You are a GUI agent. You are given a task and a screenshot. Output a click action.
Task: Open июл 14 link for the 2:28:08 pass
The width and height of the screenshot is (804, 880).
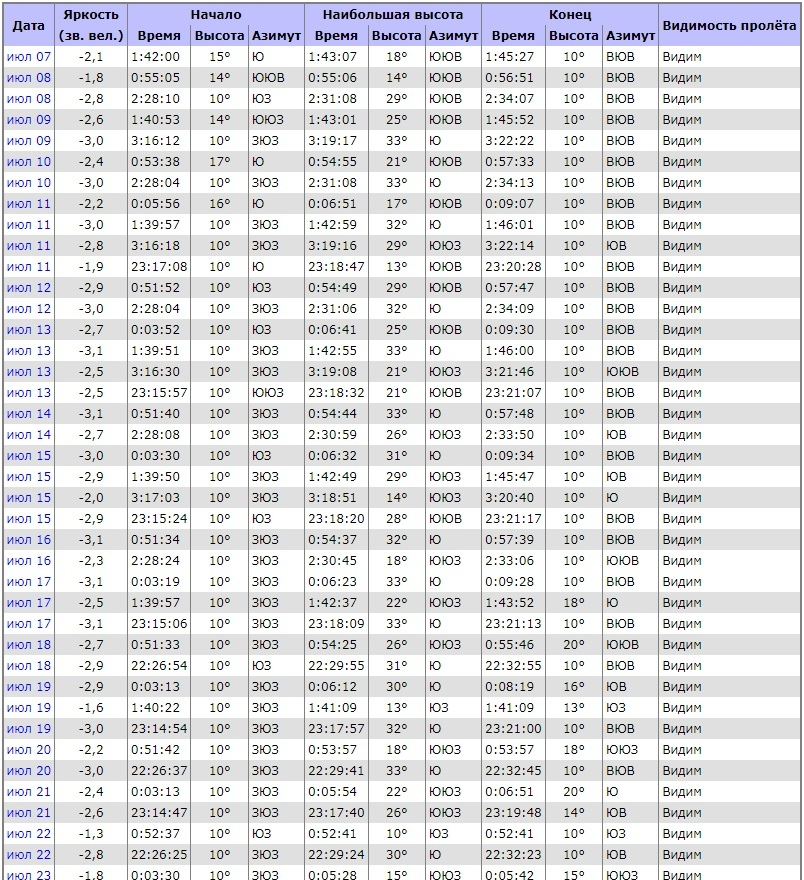(29, 434)
